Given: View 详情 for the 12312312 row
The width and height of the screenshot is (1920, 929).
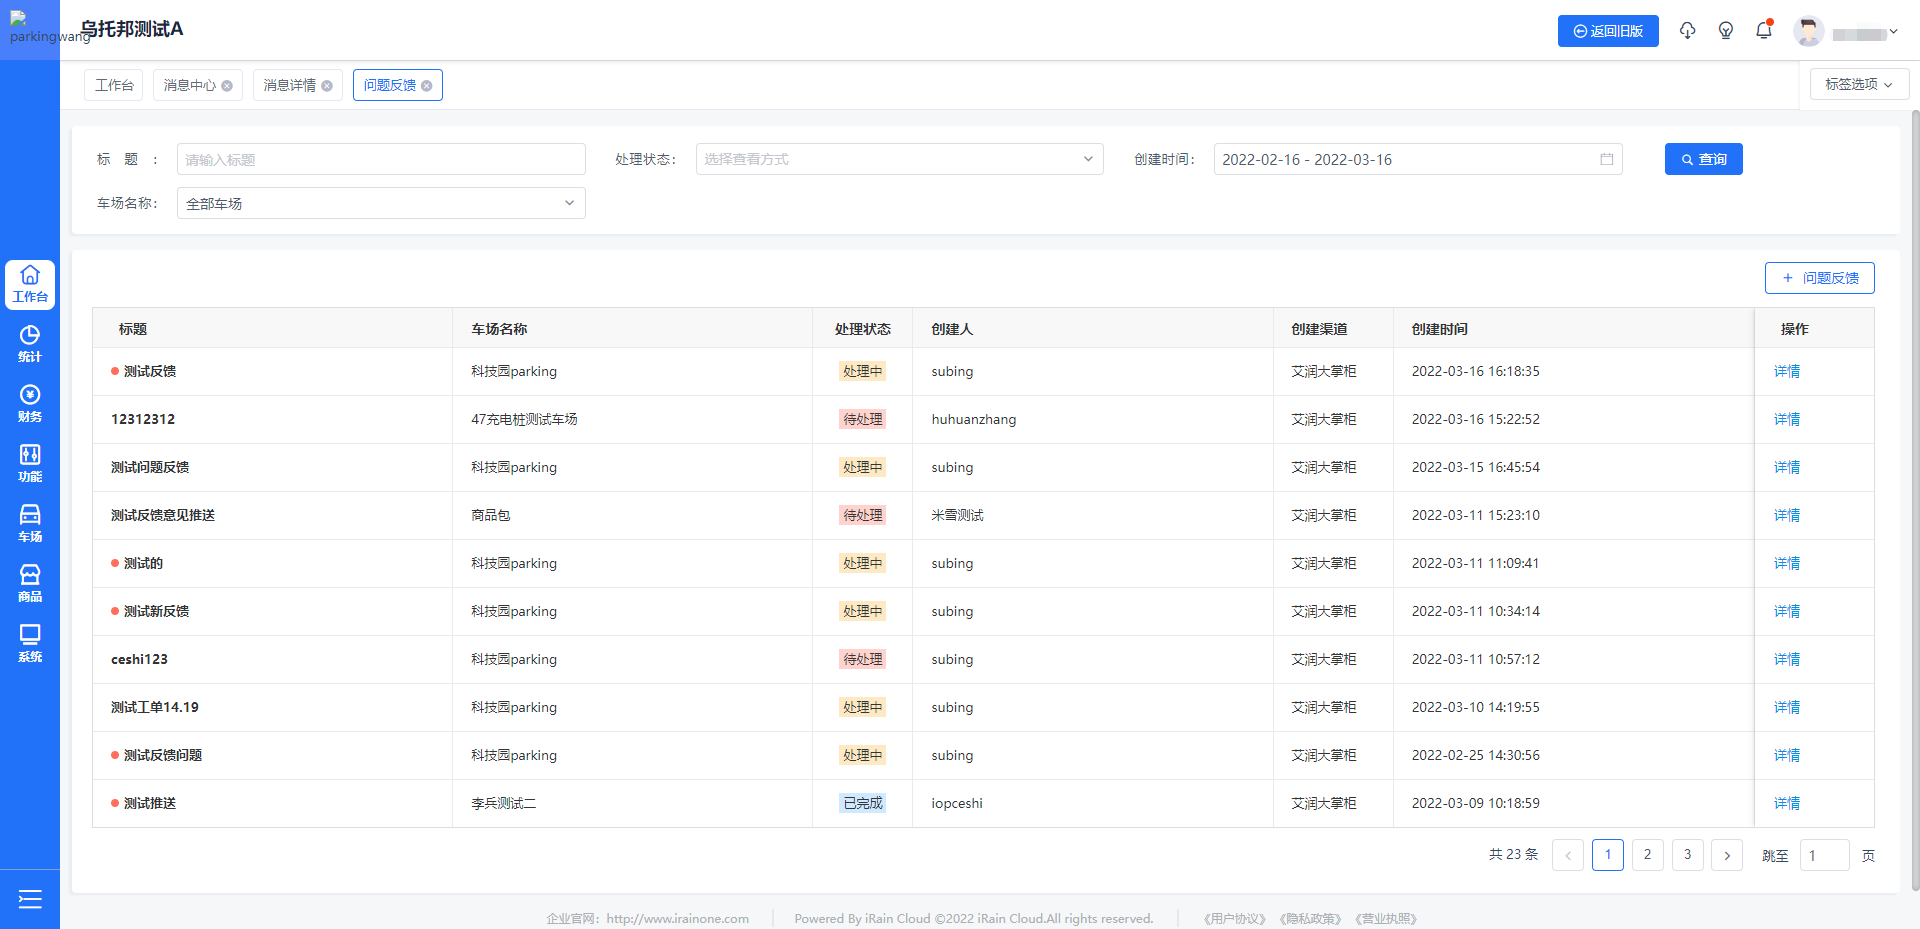Looking at the screenshot, I should pos(1786,419).
